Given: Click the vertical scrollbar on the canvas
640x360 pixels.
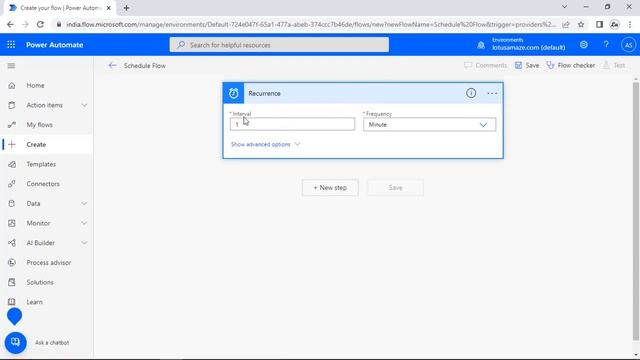Looking at the screenshot, I should pyautogui.click(x=636, y=211).
